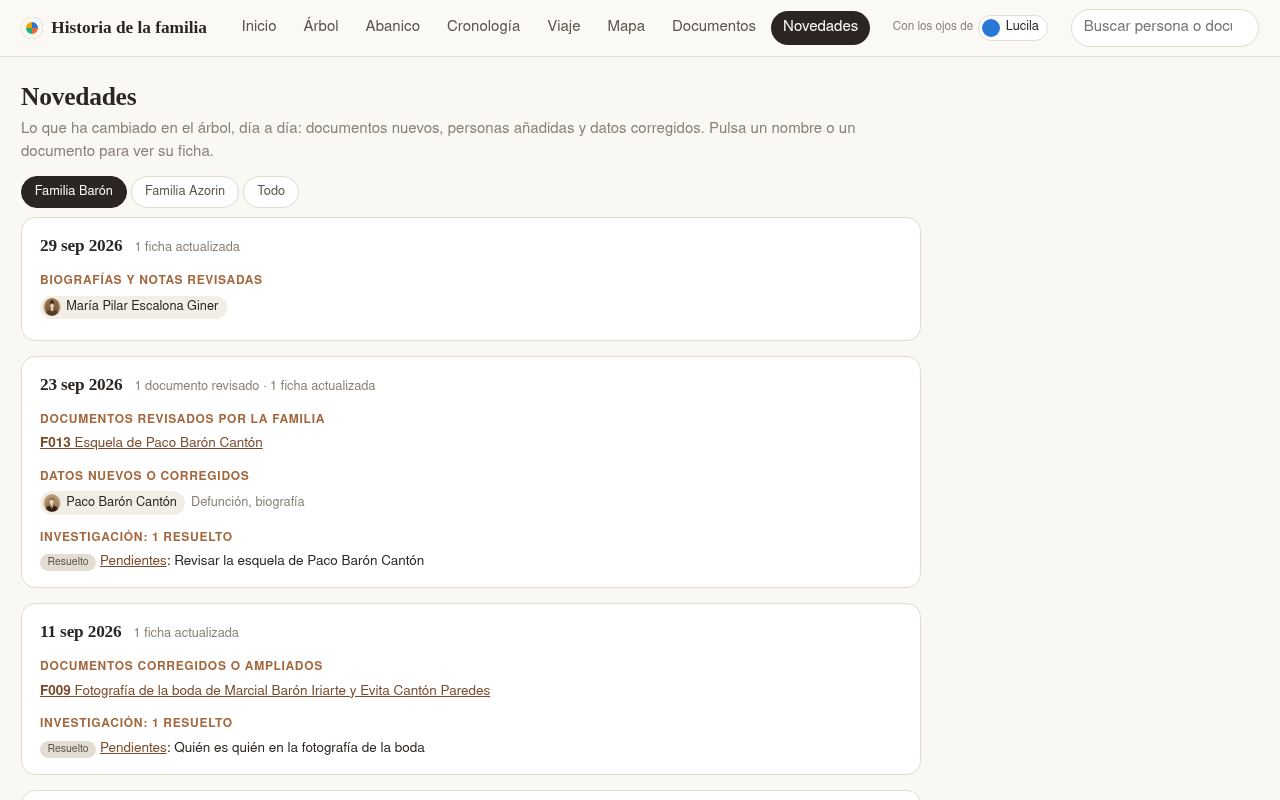Screen dimensions: 1280x800
Task: Open Paco Barón Cantón's portrait thumbnail
Action: [x=52, y=502]
